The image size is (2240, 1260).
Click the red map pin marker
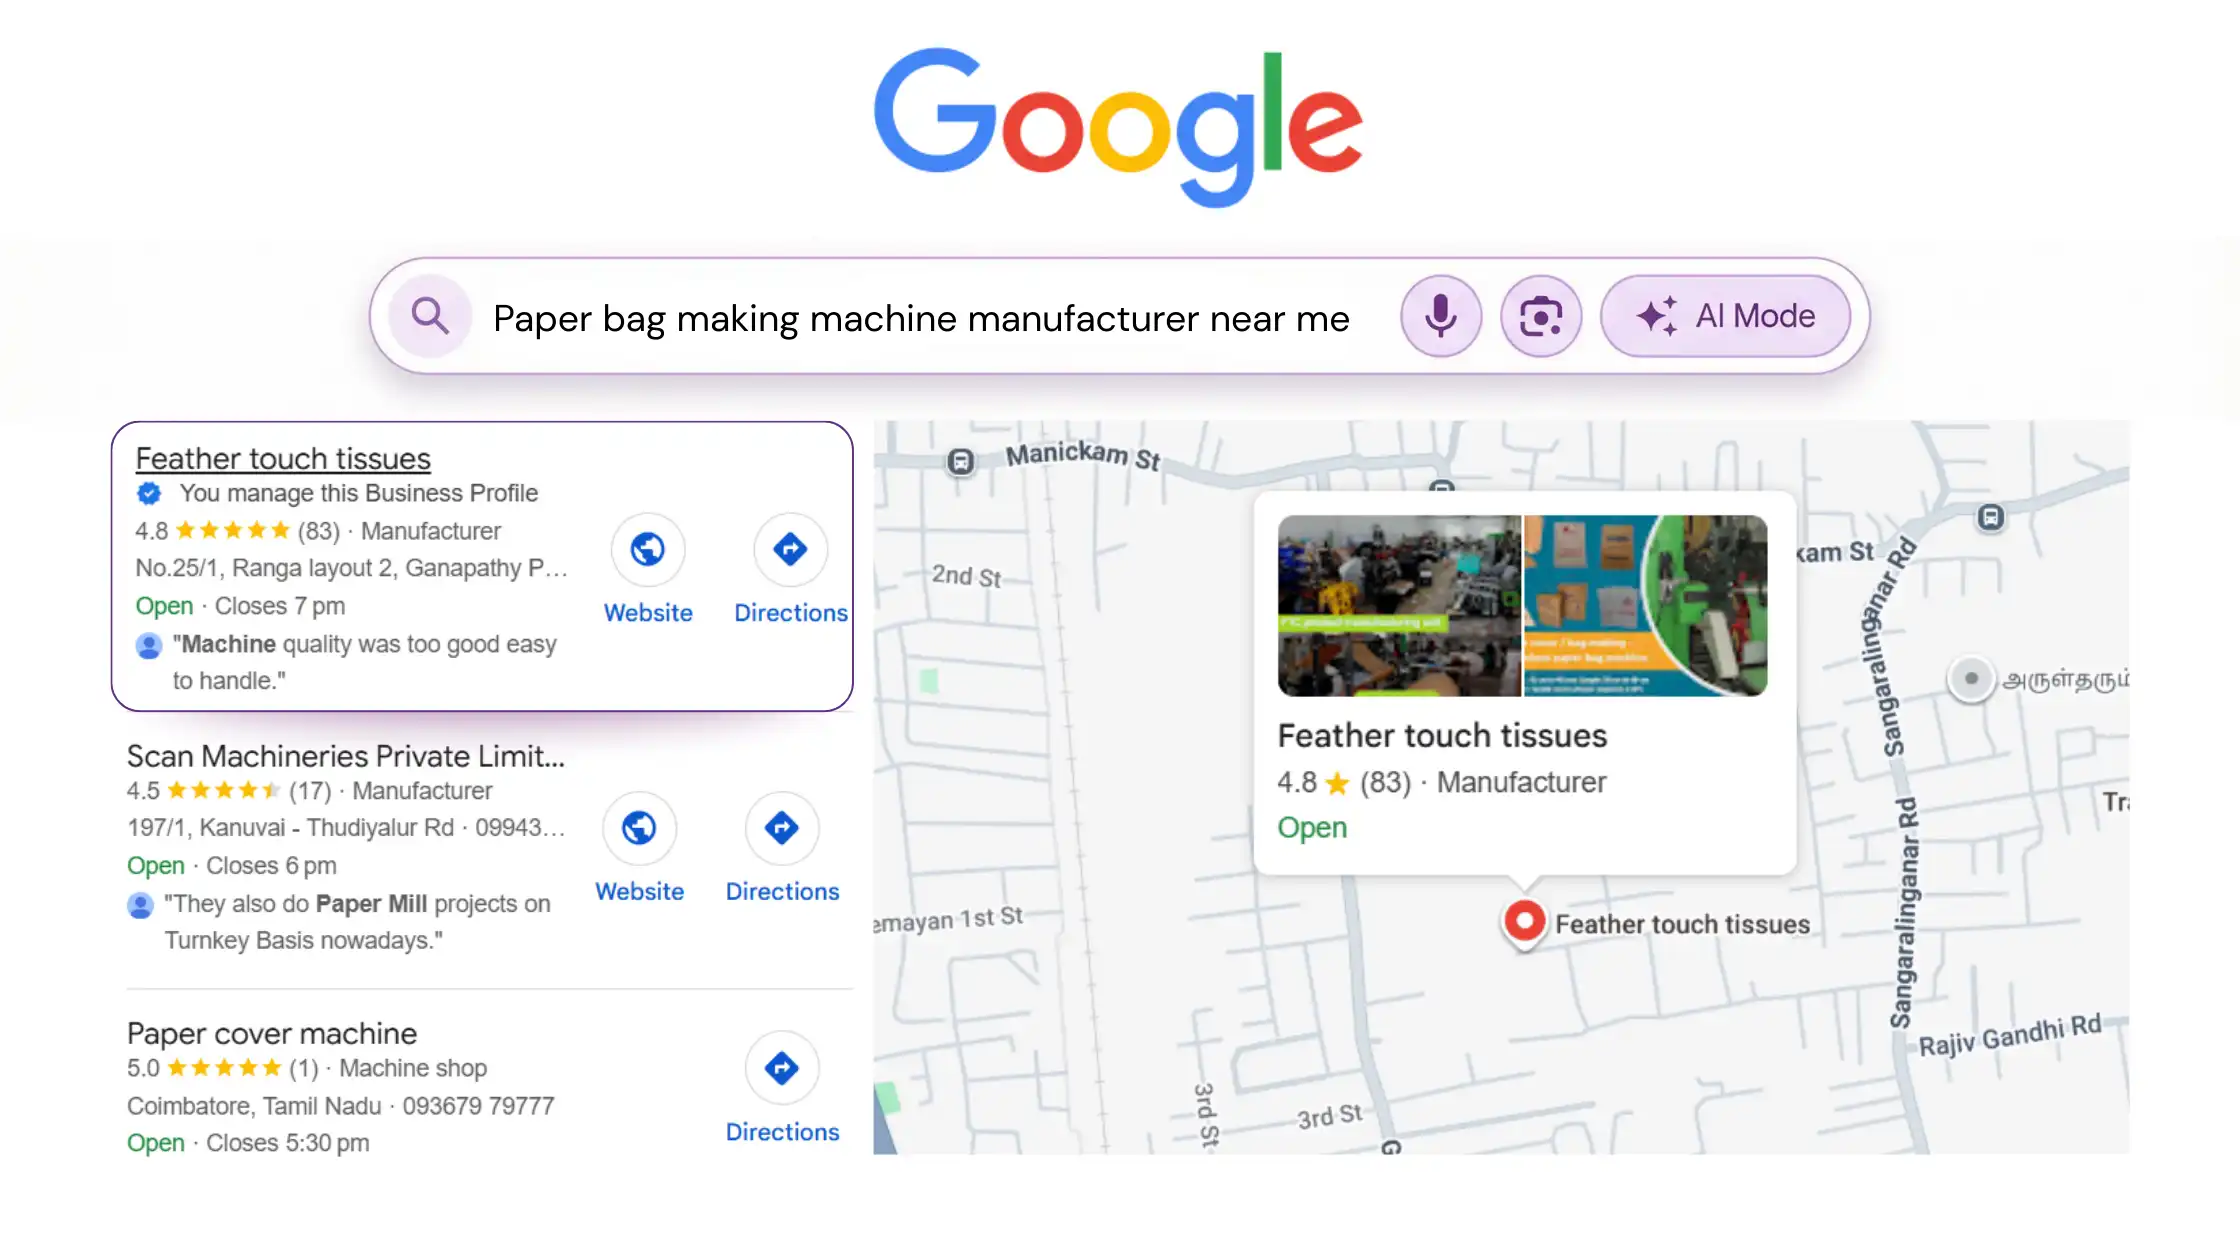point(1524,919)
